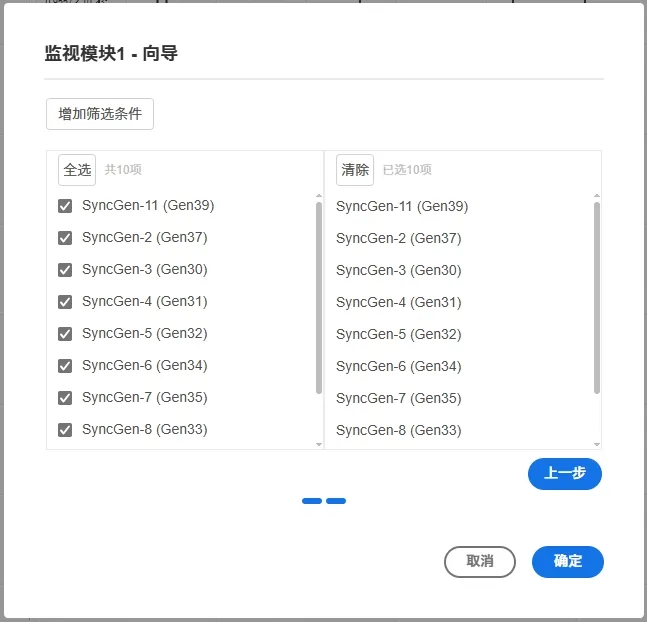Image resolution: width=647 pixels, height=622 pixels.
Task: Uncheck SyncGen-2 (Gen37) checkbox
Action: coord(65,238)
